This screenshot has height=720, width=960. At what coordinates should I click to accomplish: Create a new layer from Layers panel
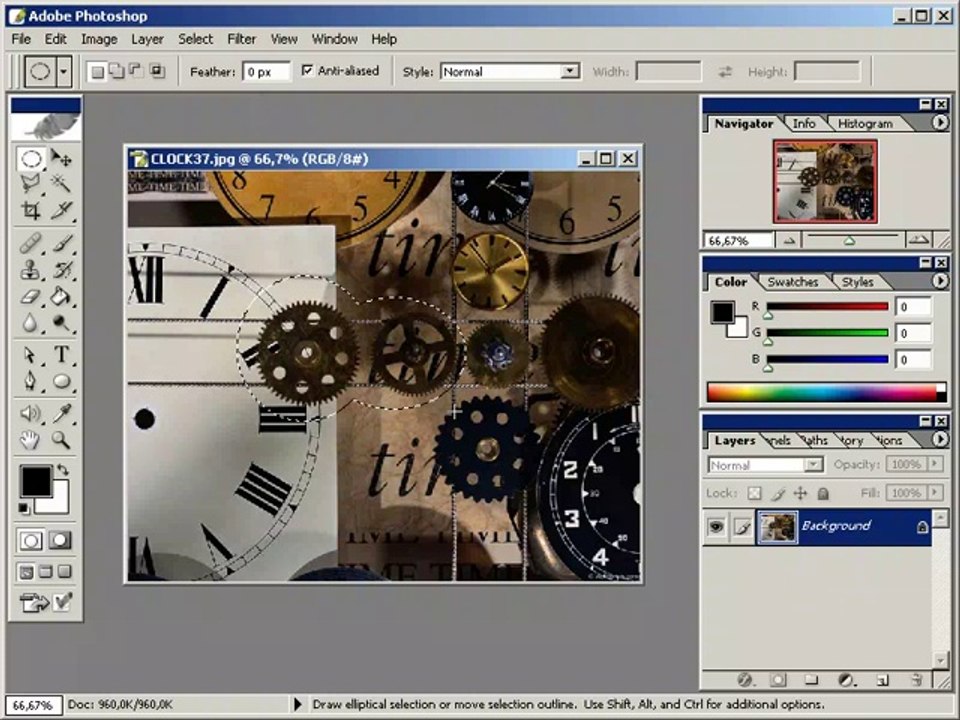click(882, 680)
